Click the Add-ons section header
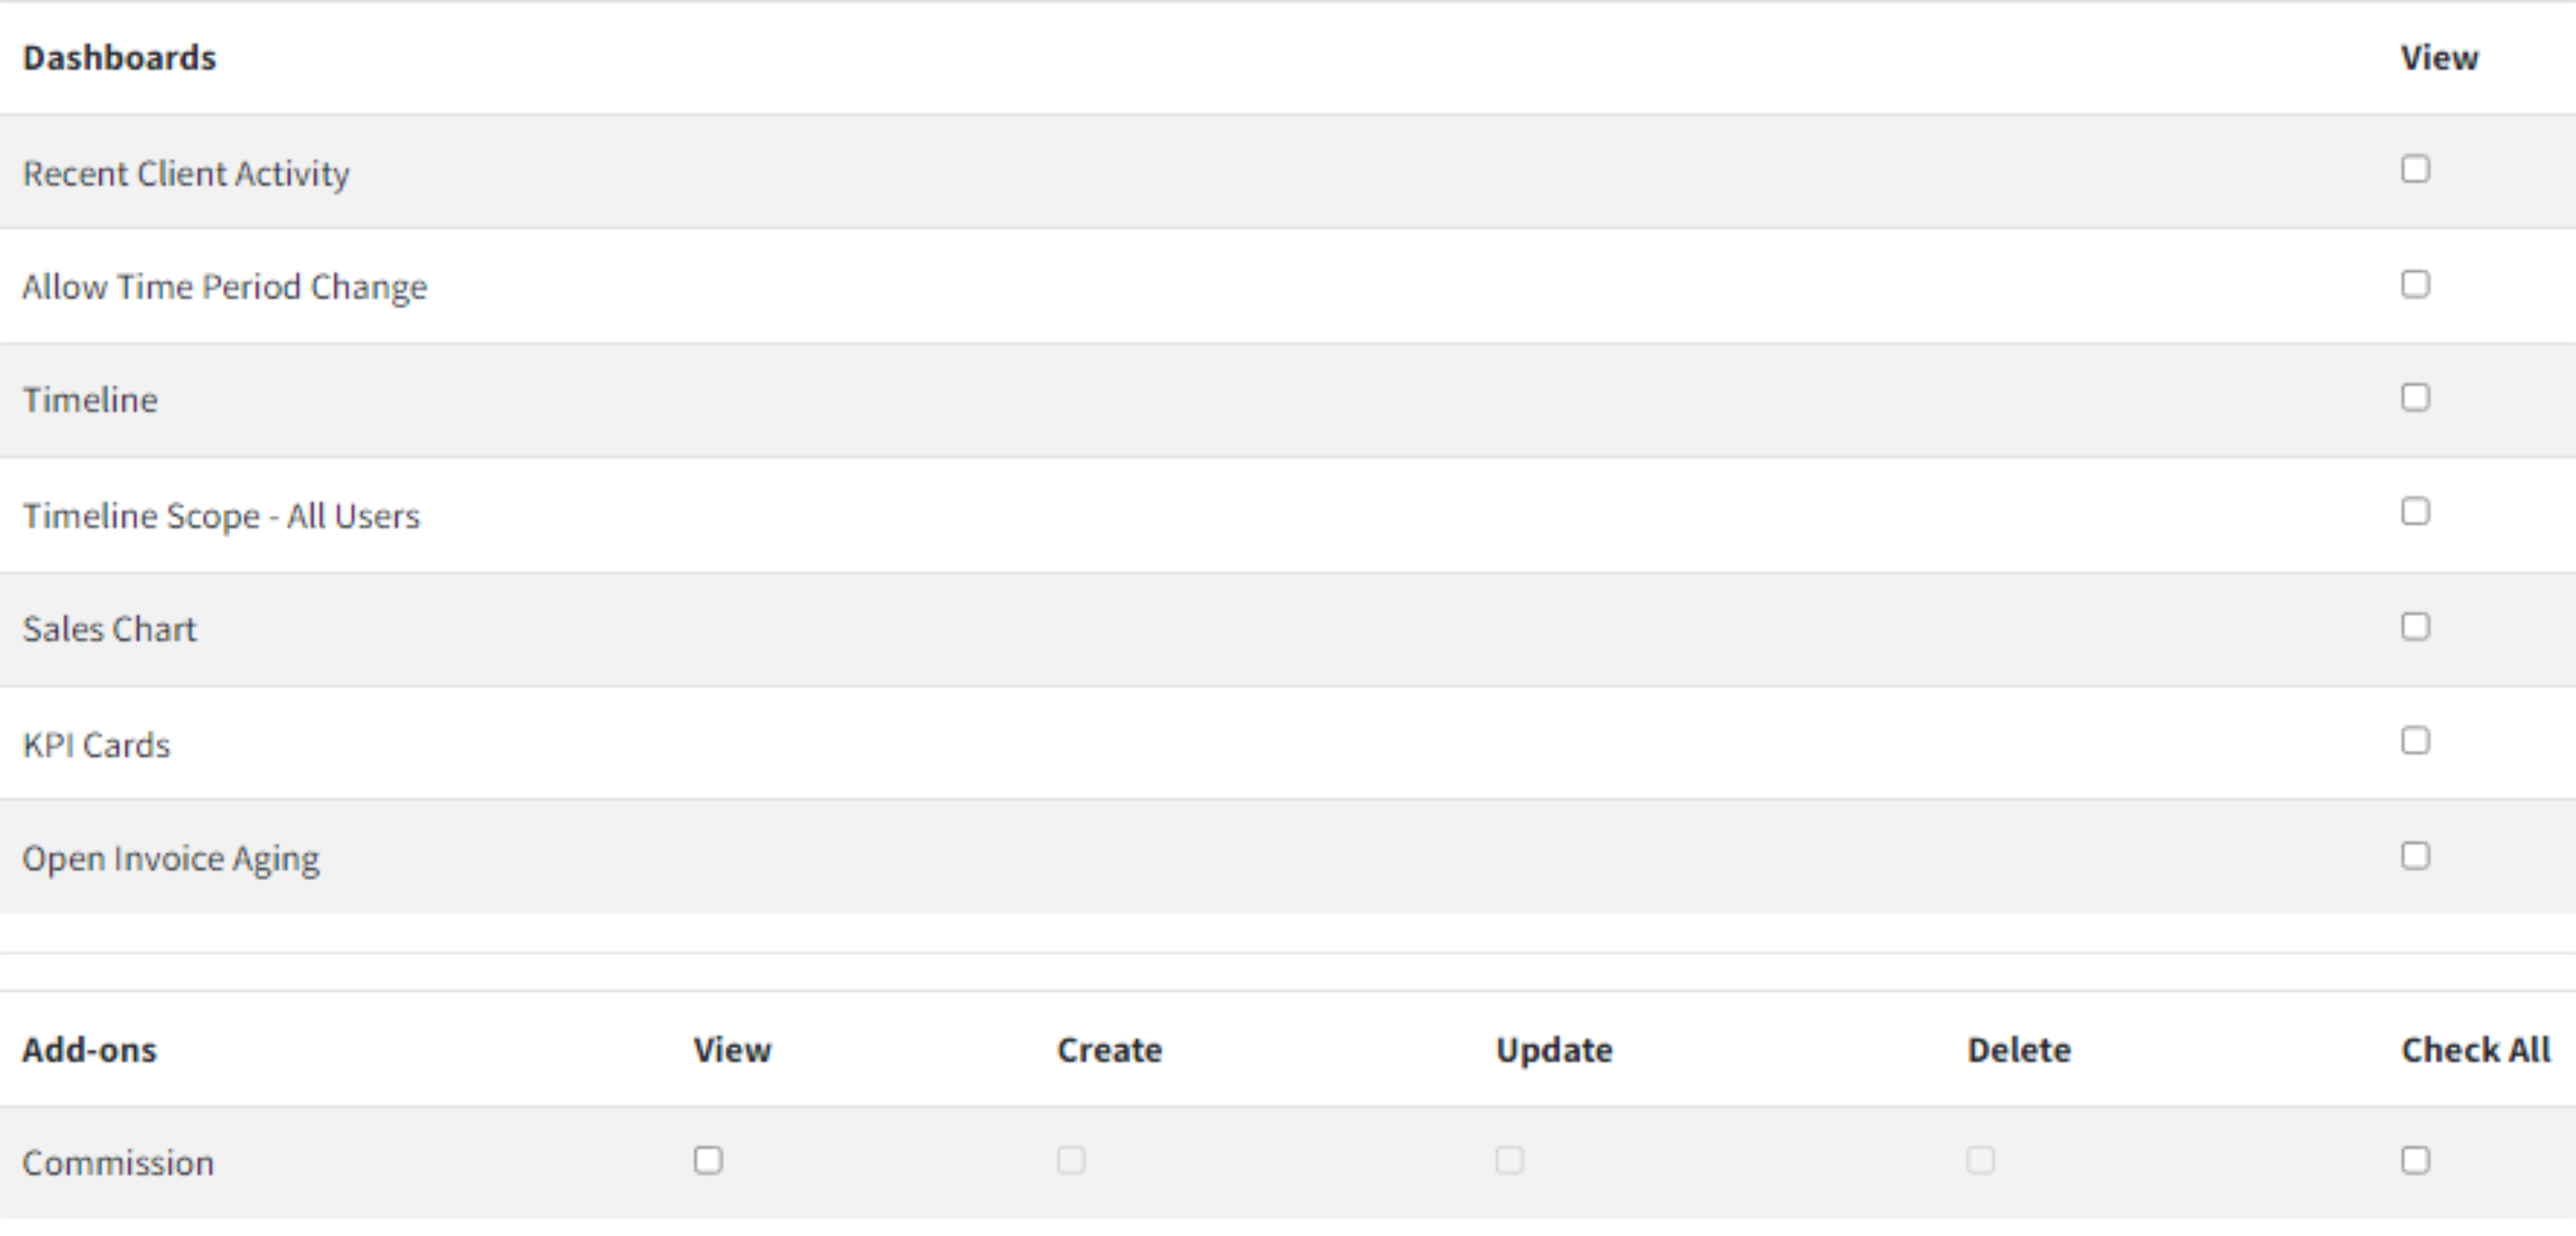The width and height of the screenshot is (2576, 1236). (90, 1050)
